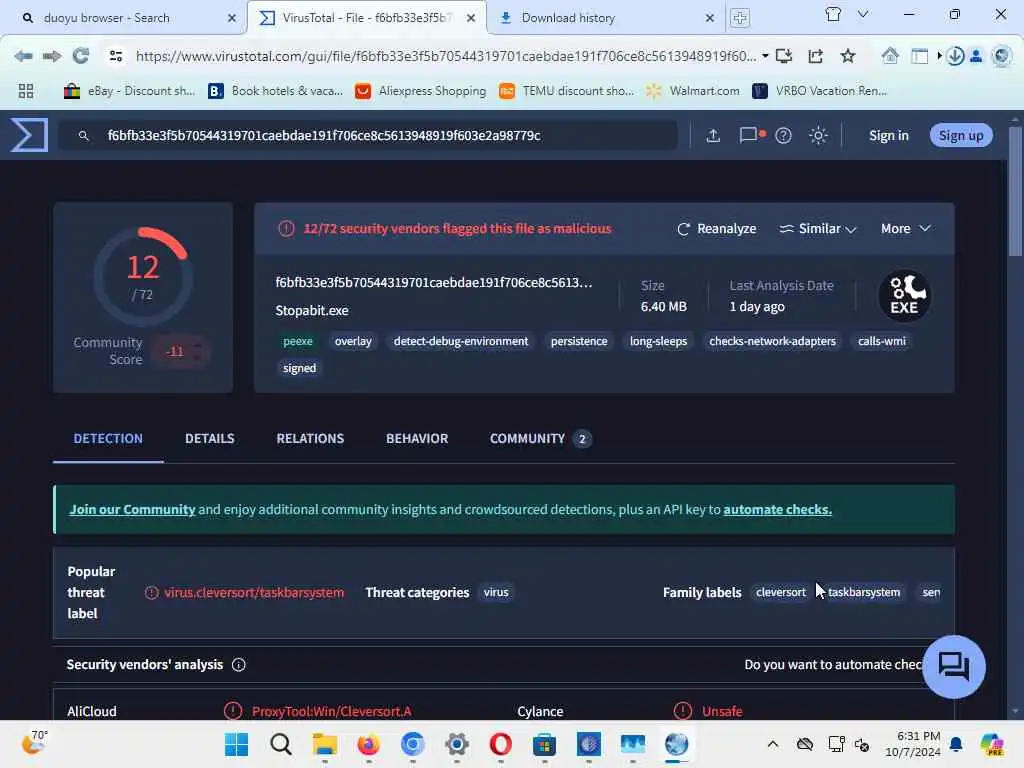
Task: Click the detect-debug-environment tag
Action: (x=460, y=342)
